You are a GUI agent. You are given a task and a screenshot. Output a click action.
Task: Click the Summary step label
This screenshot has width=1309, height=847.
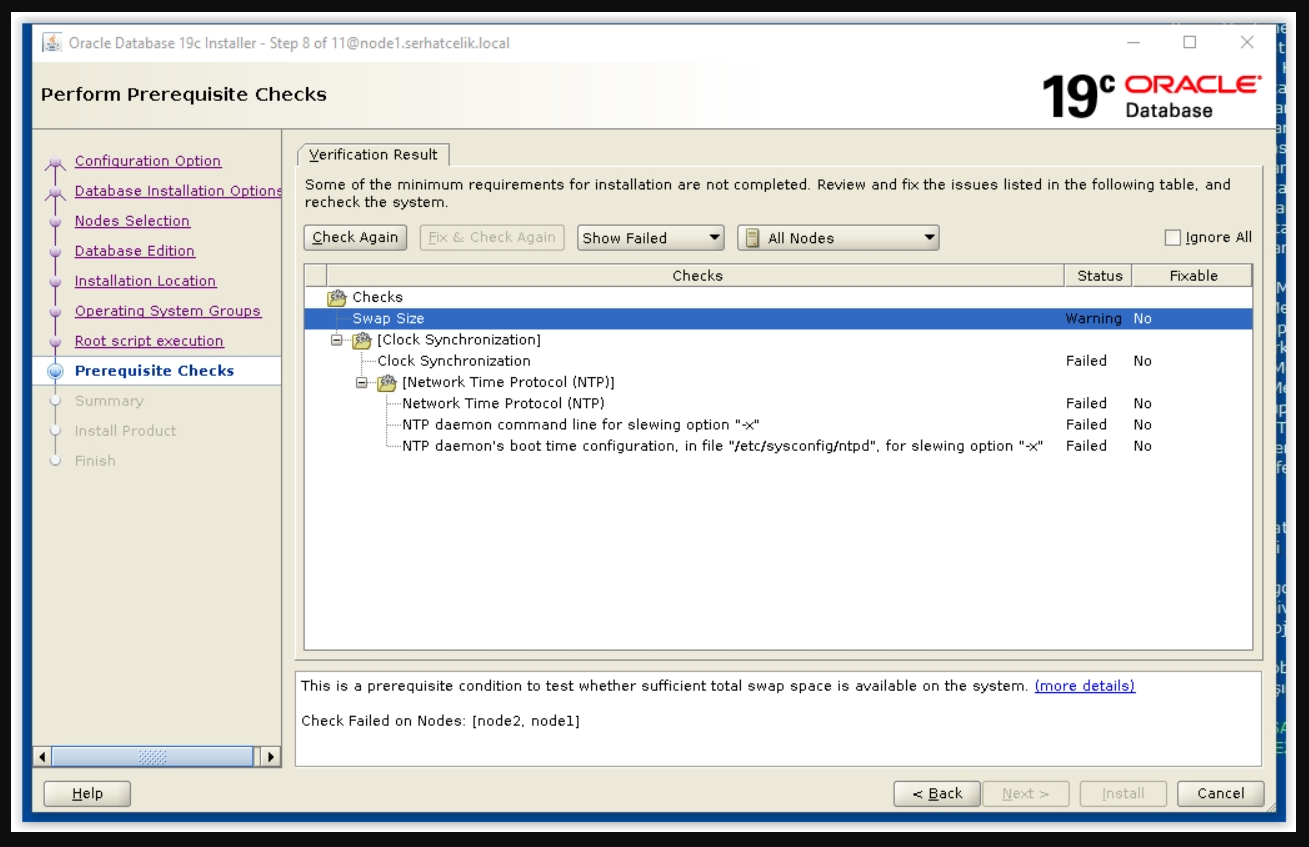[x=109, y=401]
